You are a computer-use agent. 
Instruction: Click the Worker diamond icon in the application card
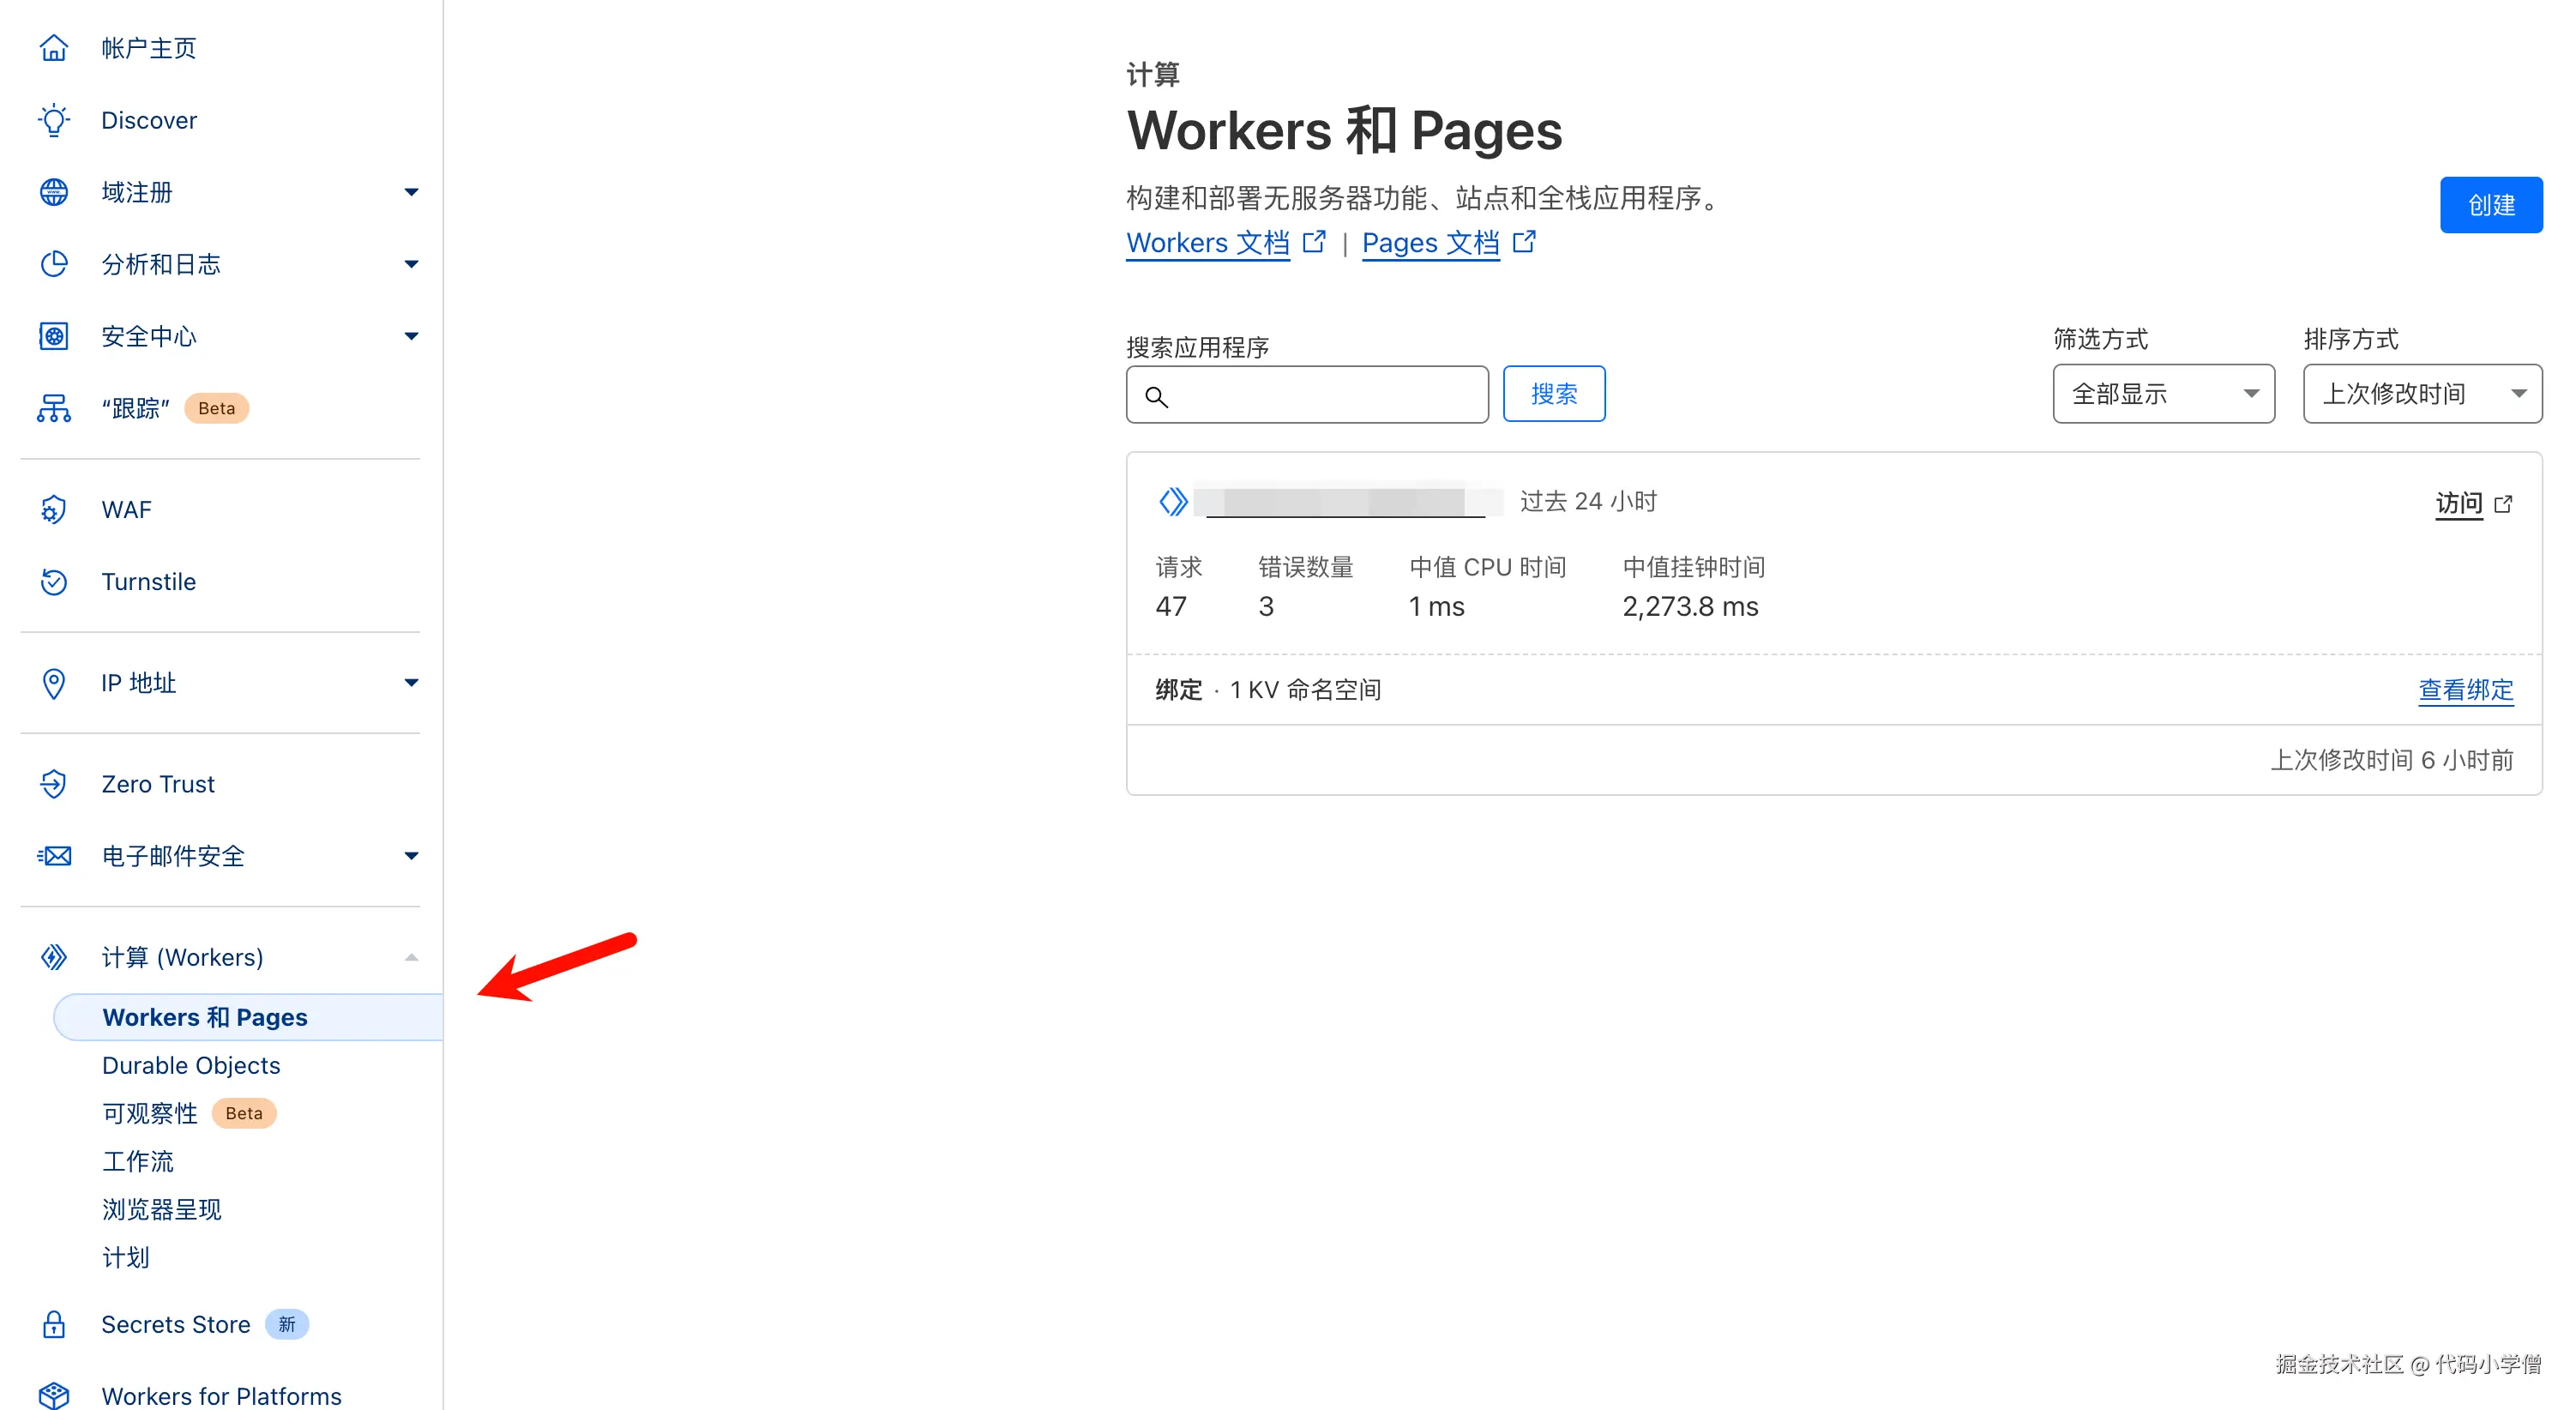[1173, 501]
